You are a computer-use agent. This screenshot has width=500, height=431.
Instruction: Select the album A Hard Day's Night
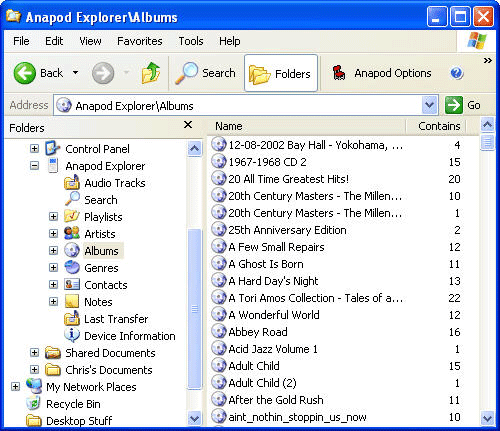273,281
